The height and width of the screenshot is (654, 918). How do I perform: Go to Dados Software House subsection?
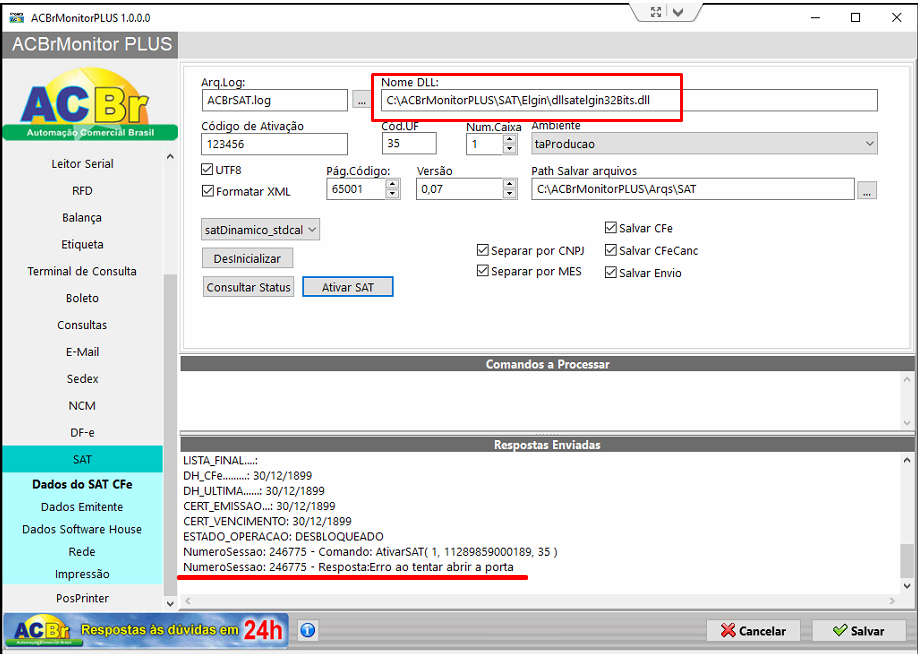click(x=83, y=529)
